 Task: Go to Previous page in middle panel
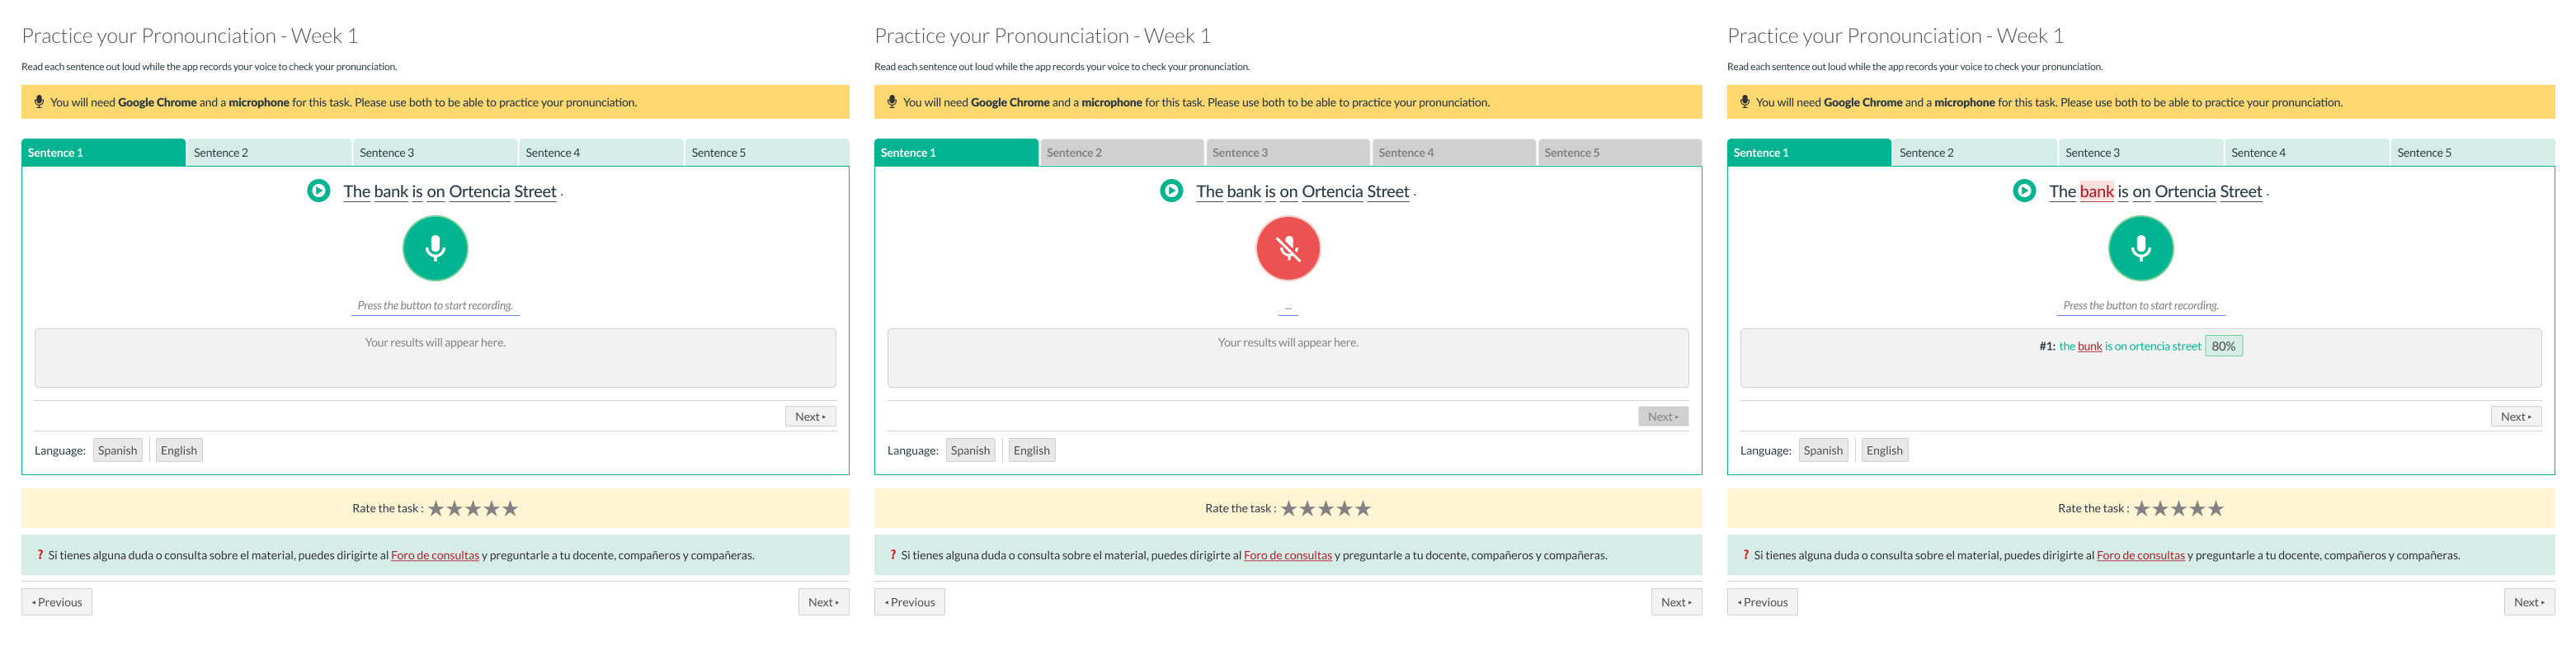(x=910, y=602)
